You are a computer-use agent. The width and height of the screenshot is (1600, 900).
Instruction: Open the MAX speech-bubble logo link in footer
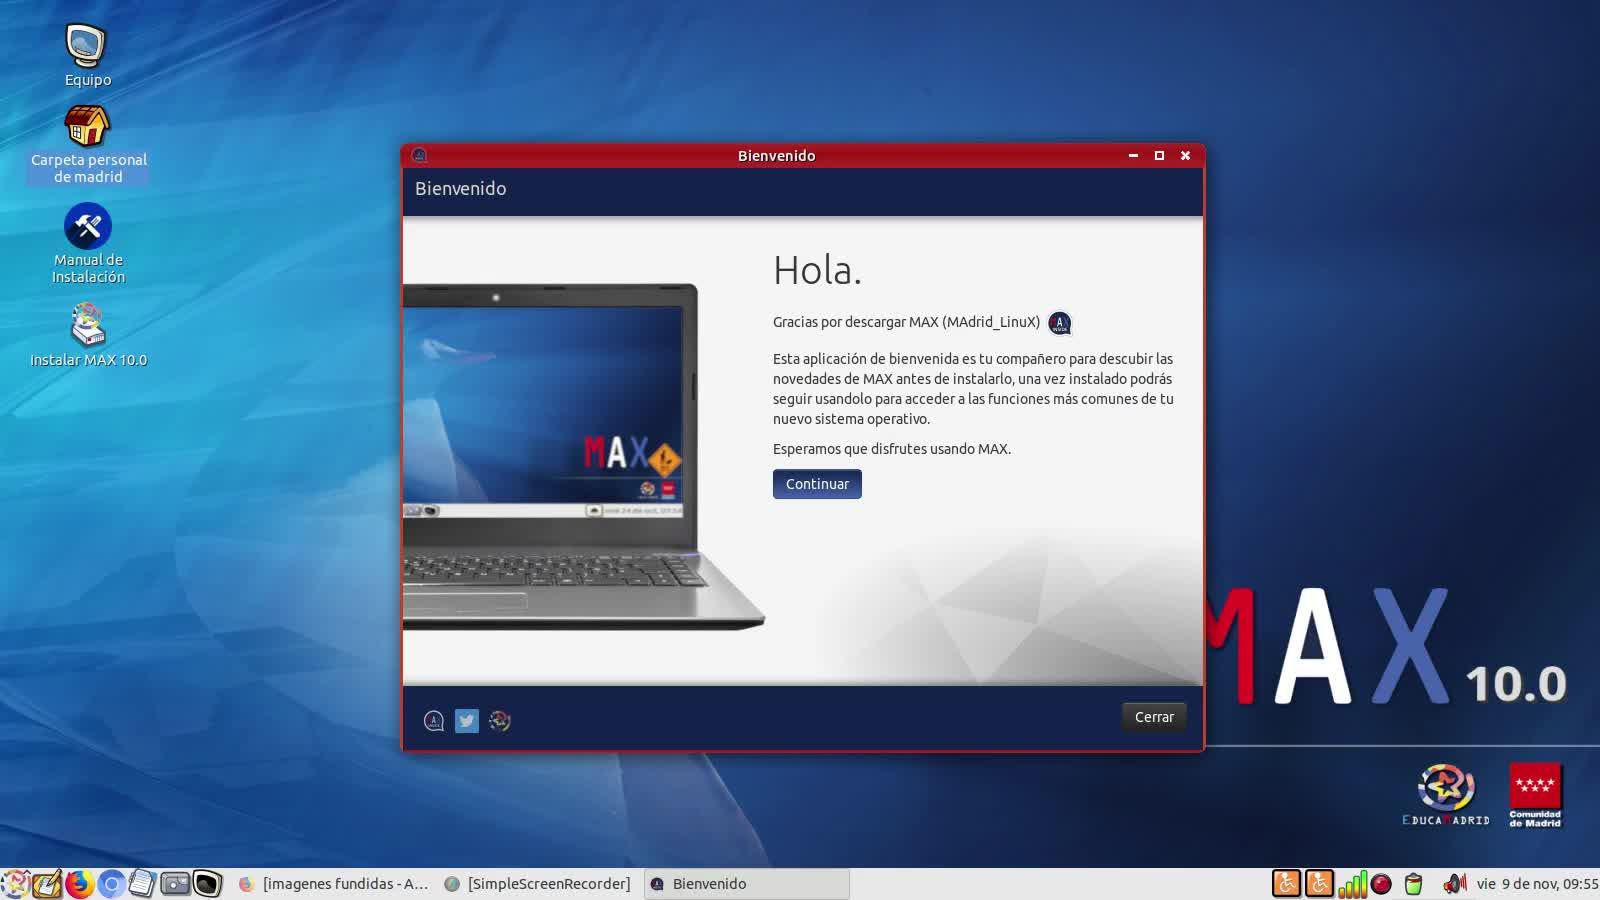coord(434,721)
